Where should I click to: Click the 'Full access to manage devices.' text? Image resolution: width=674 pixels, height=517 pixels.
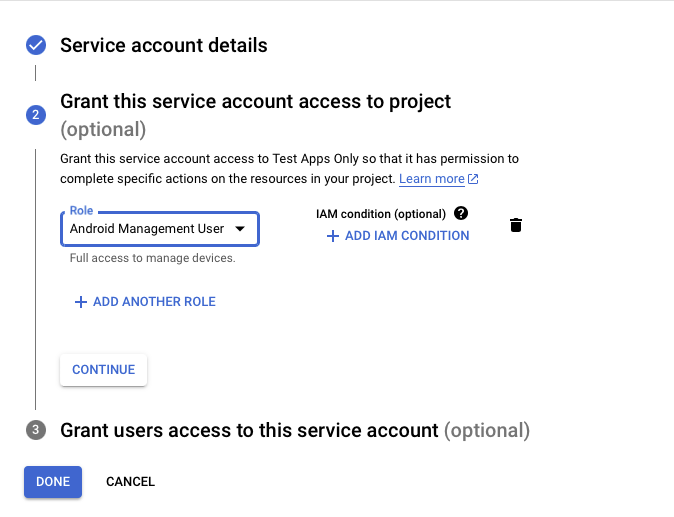(153, 258)
